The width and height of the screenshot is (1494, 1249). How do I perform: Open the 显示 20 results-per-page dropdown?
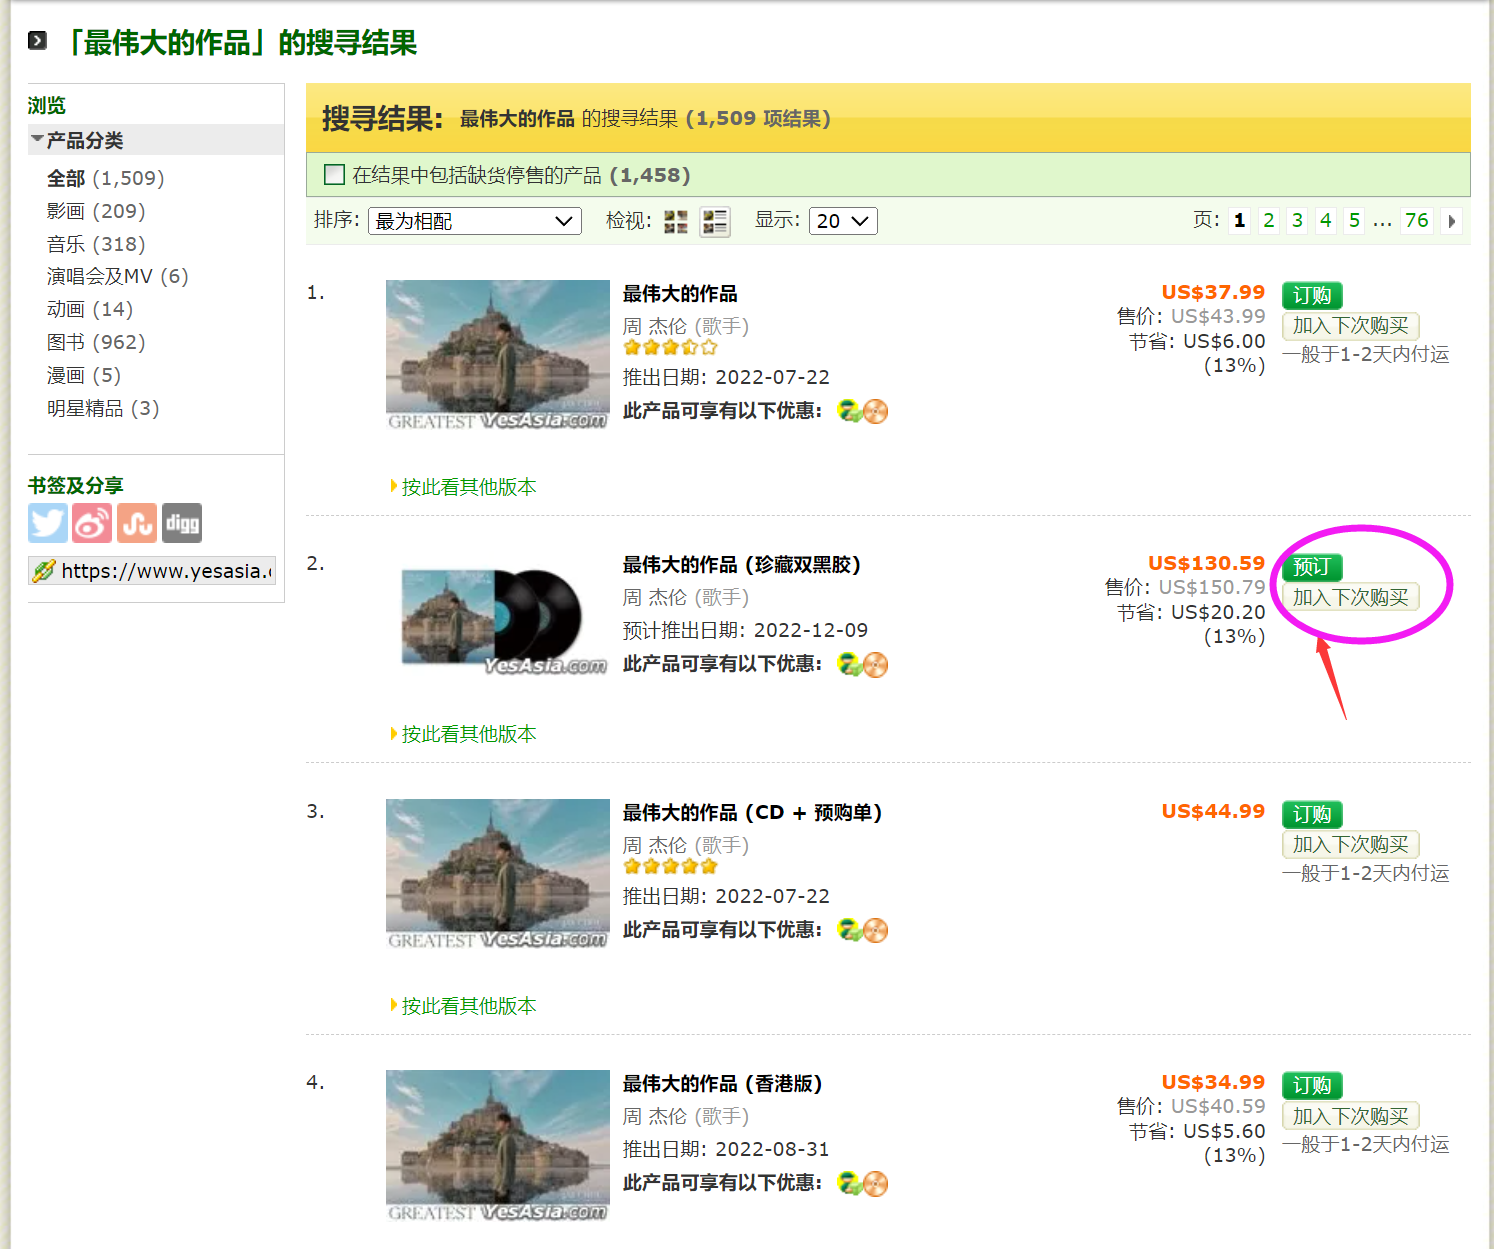(x=843, y=220)
